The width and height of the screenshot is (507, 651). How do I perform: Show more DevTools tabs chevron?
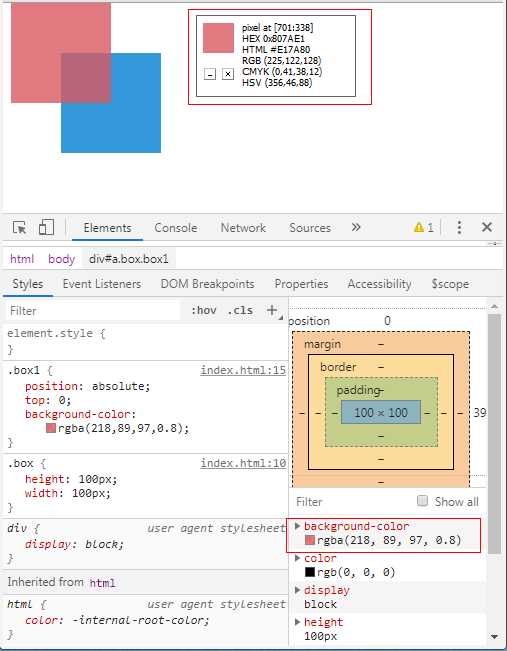[356, 227]
